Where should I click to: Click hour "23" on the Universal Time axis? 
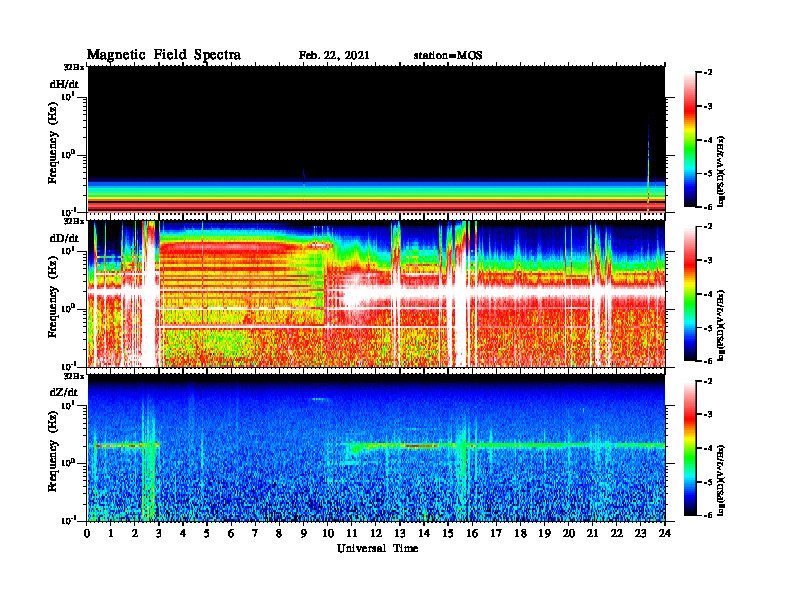[x=640, y=534]
